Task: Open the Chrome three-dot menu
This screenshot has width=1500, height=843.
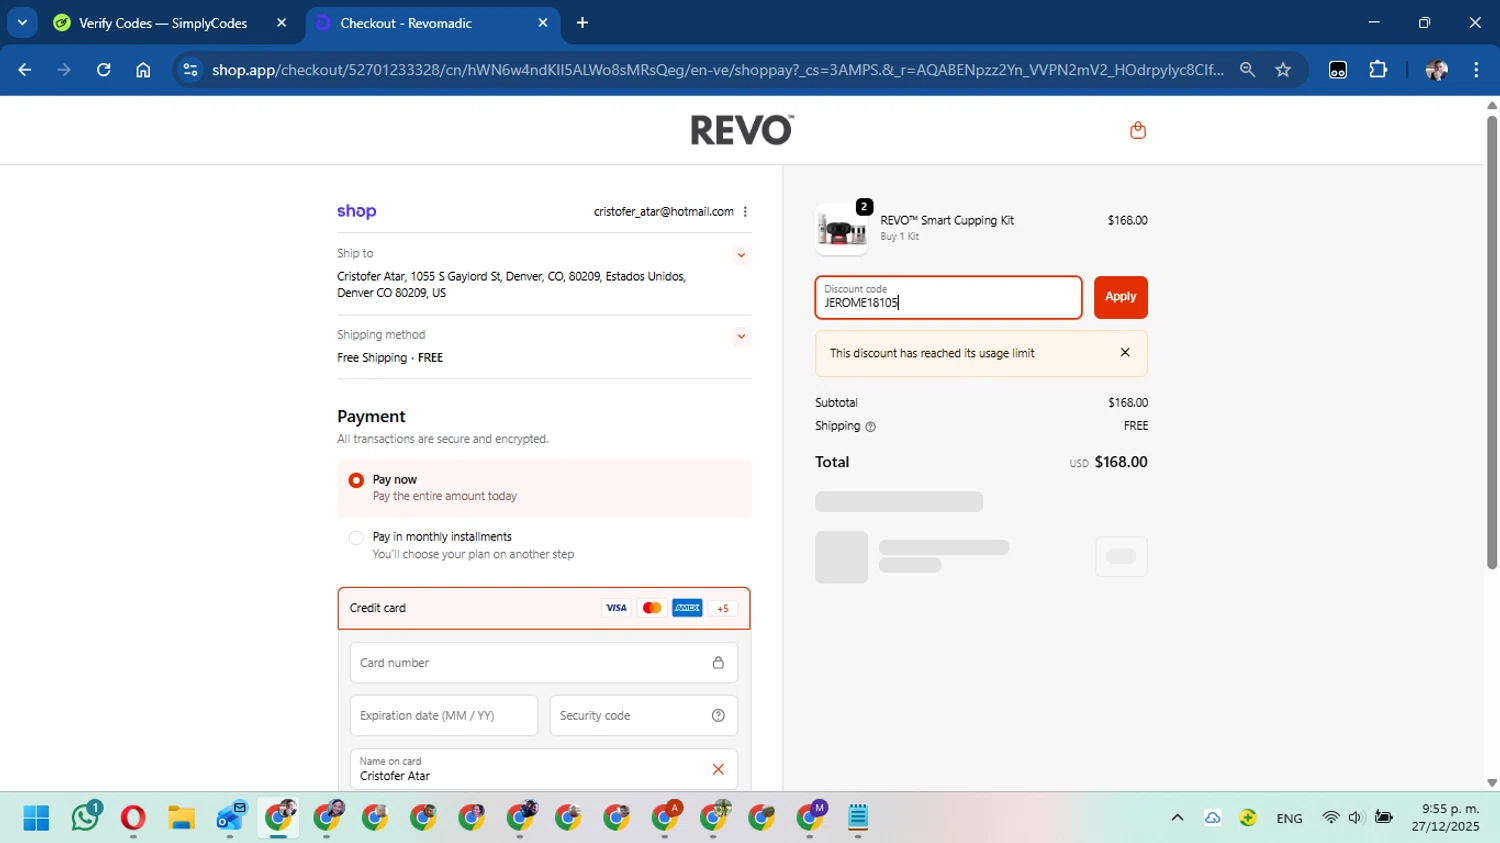Action: pyautogui.click(x=1476, y=70)
